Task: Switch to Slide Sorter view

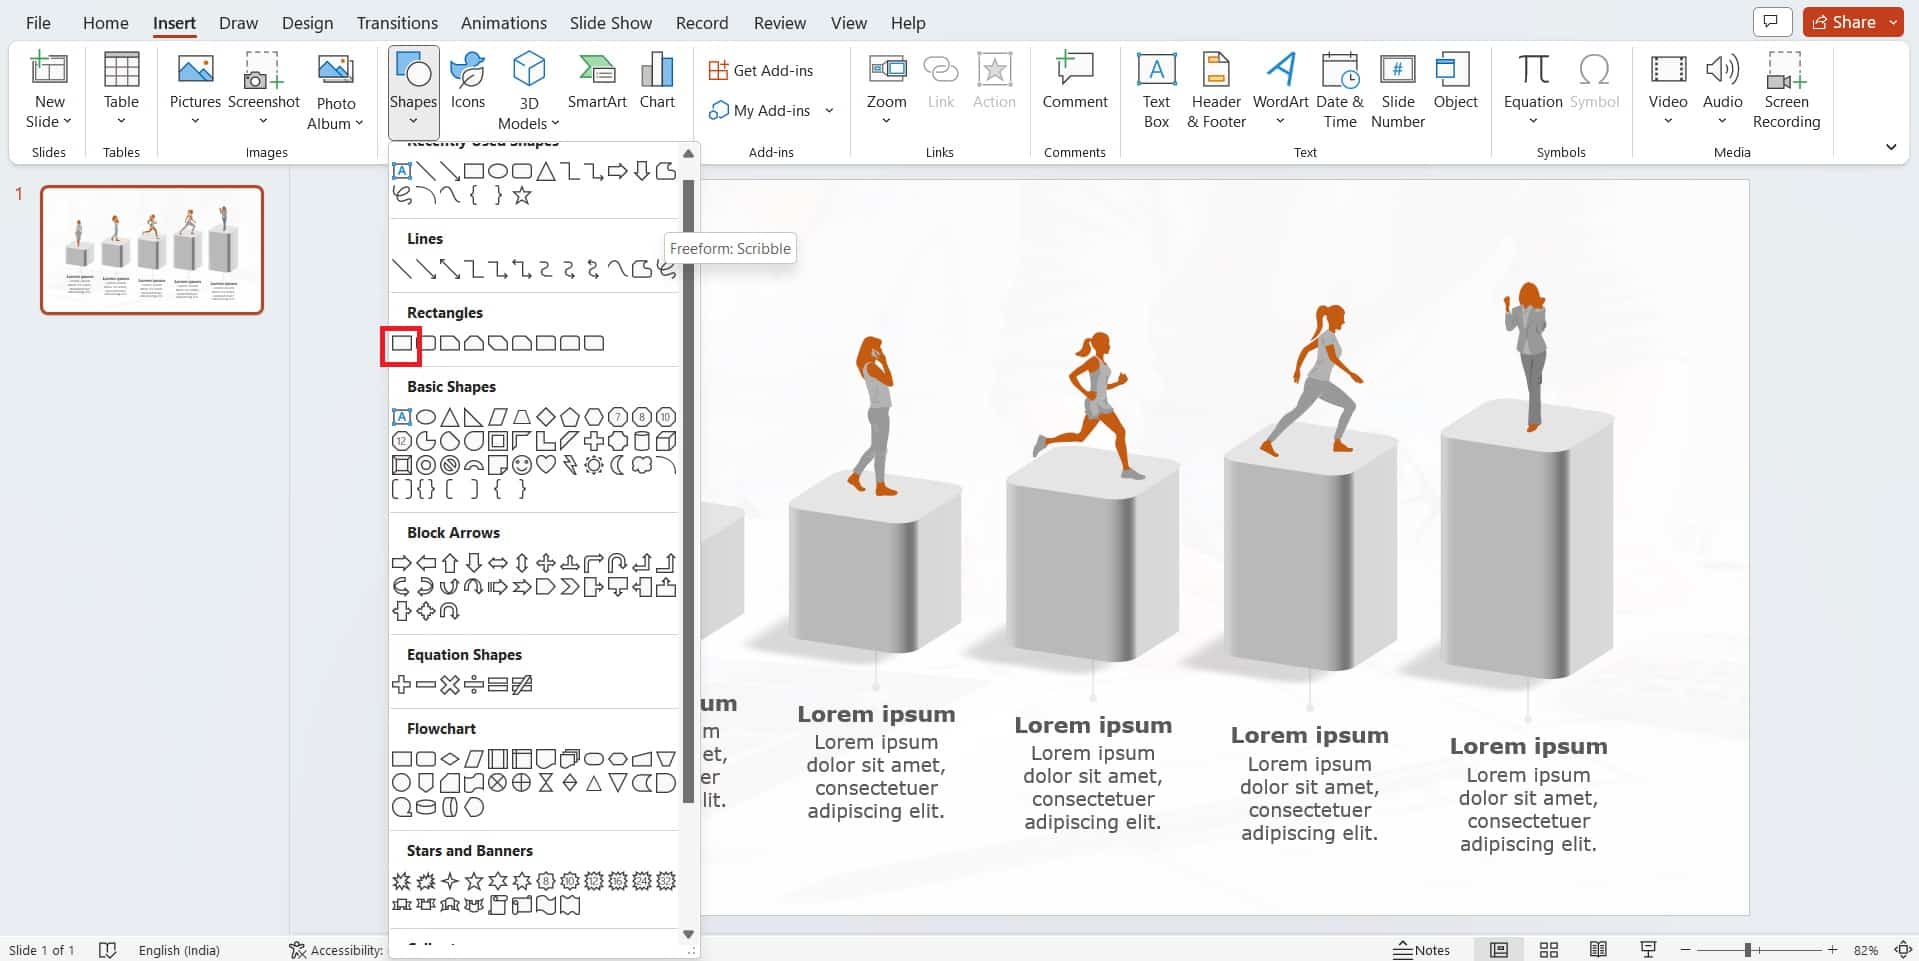Action: [1548, 949]
